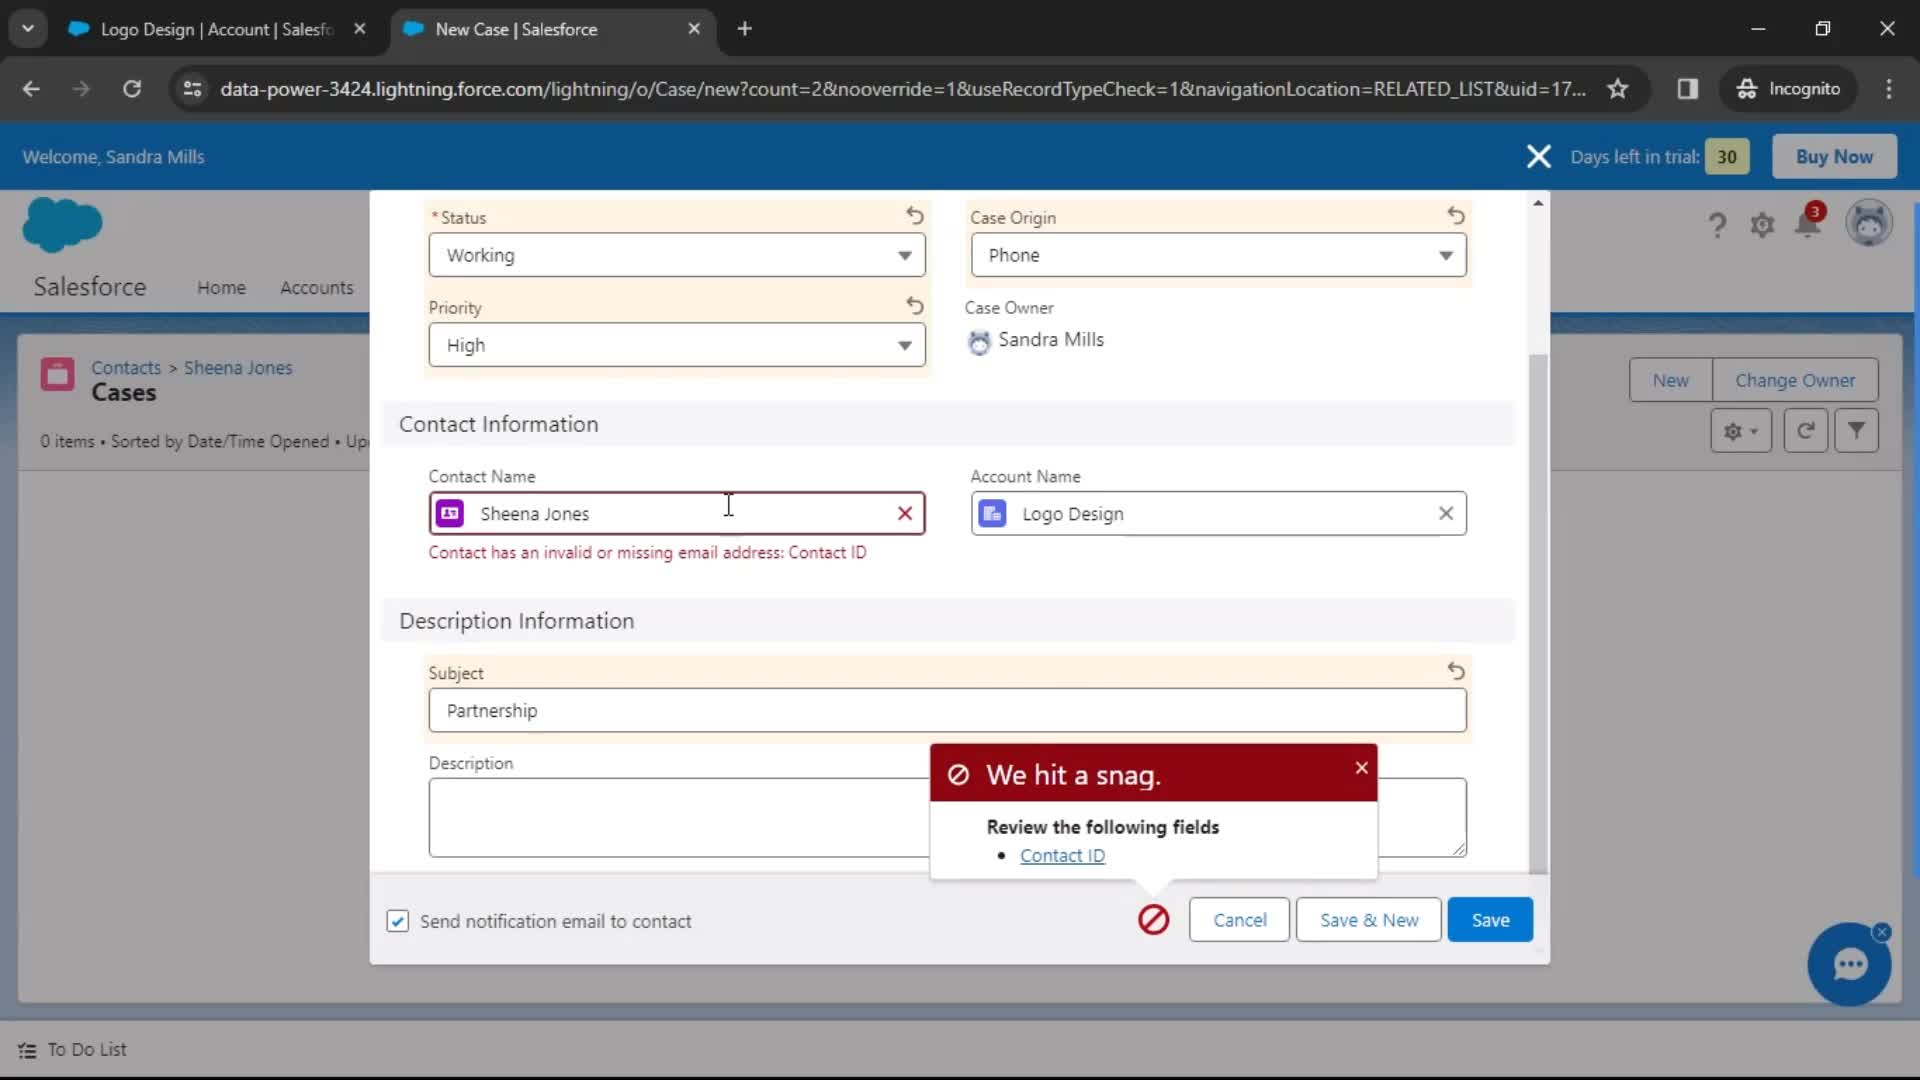Open the Priority dropdown showing High
Image resolution: width=1920 pixels, height=1080 pixels.
click(x=677, y=345)
